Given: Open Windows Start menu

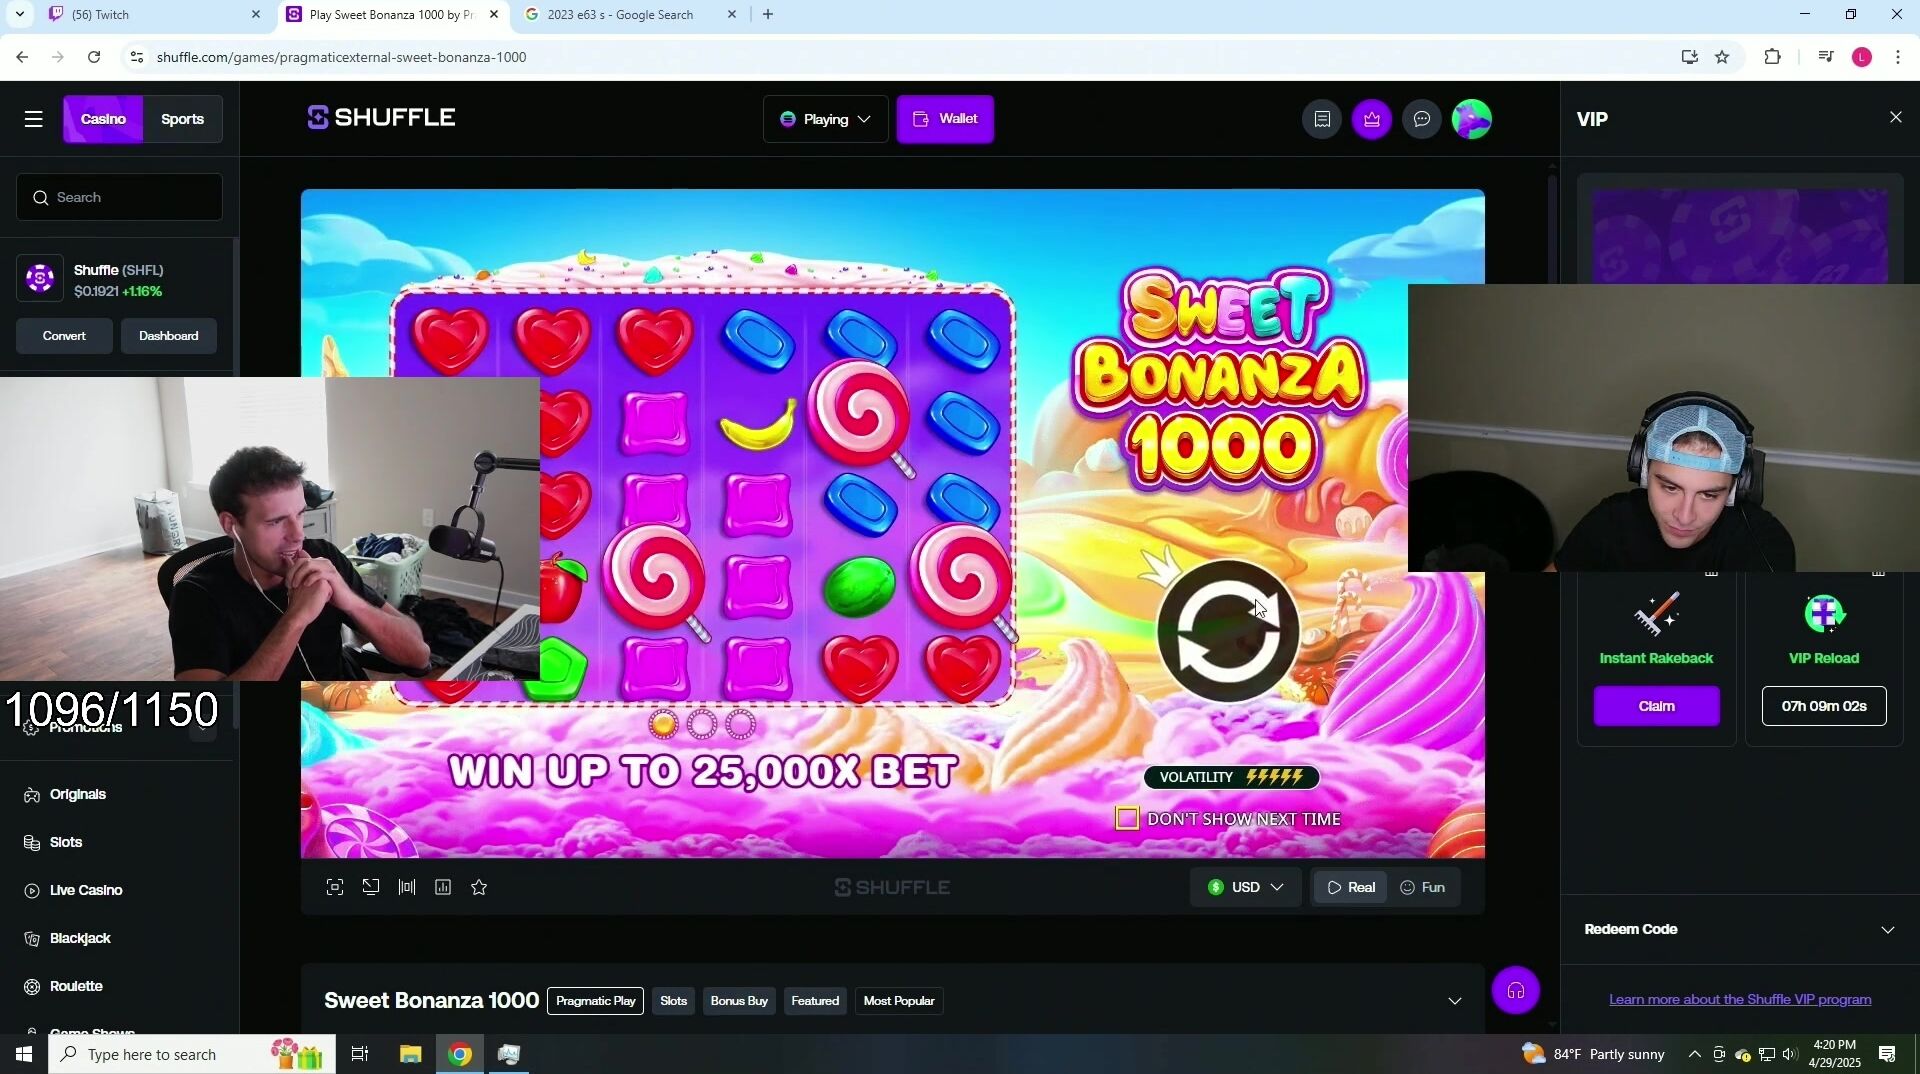Looking at the screenshot, I should [x=24, y=1054].
